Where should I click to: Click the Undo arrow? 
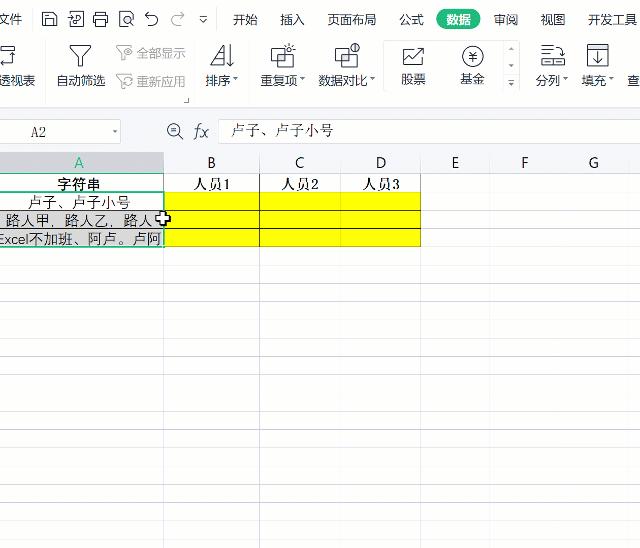tap(151, 19)
